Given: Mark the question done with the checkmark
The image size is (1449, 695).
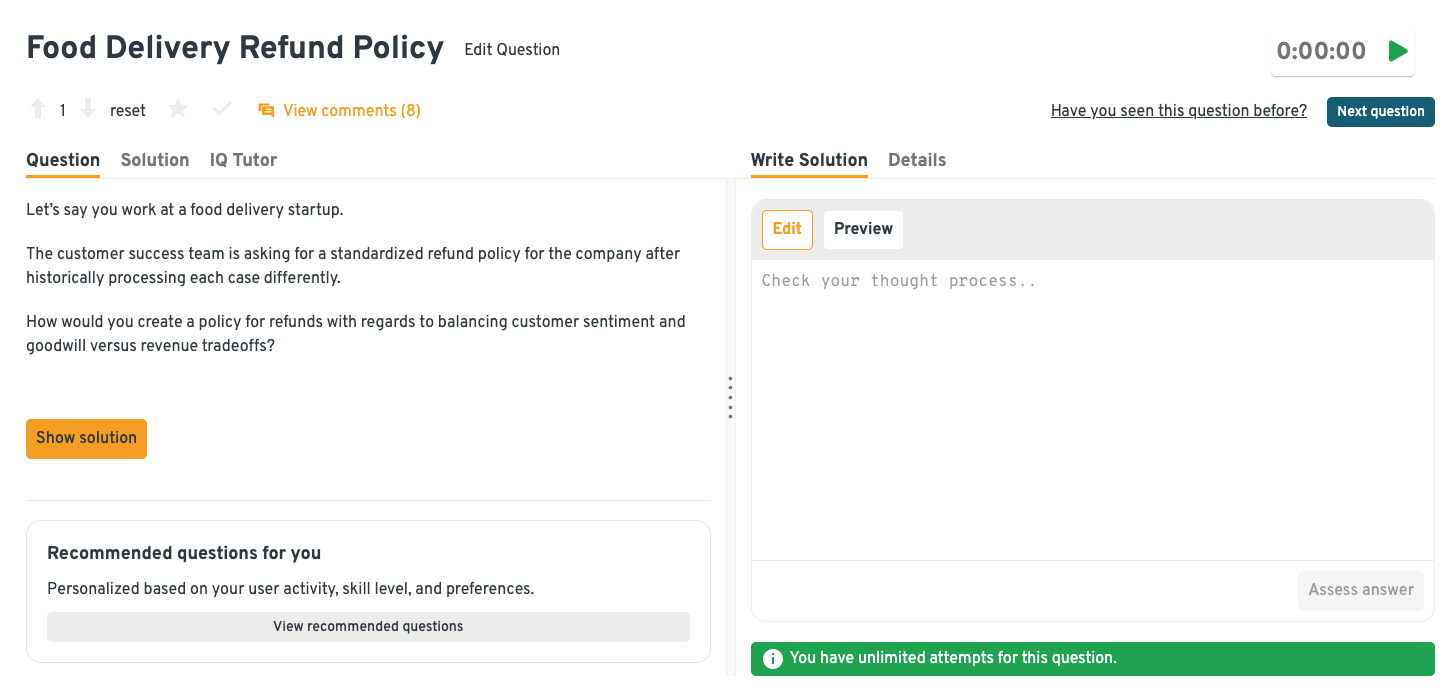Looking at the screenshot, I should click(x=222, y=110).
